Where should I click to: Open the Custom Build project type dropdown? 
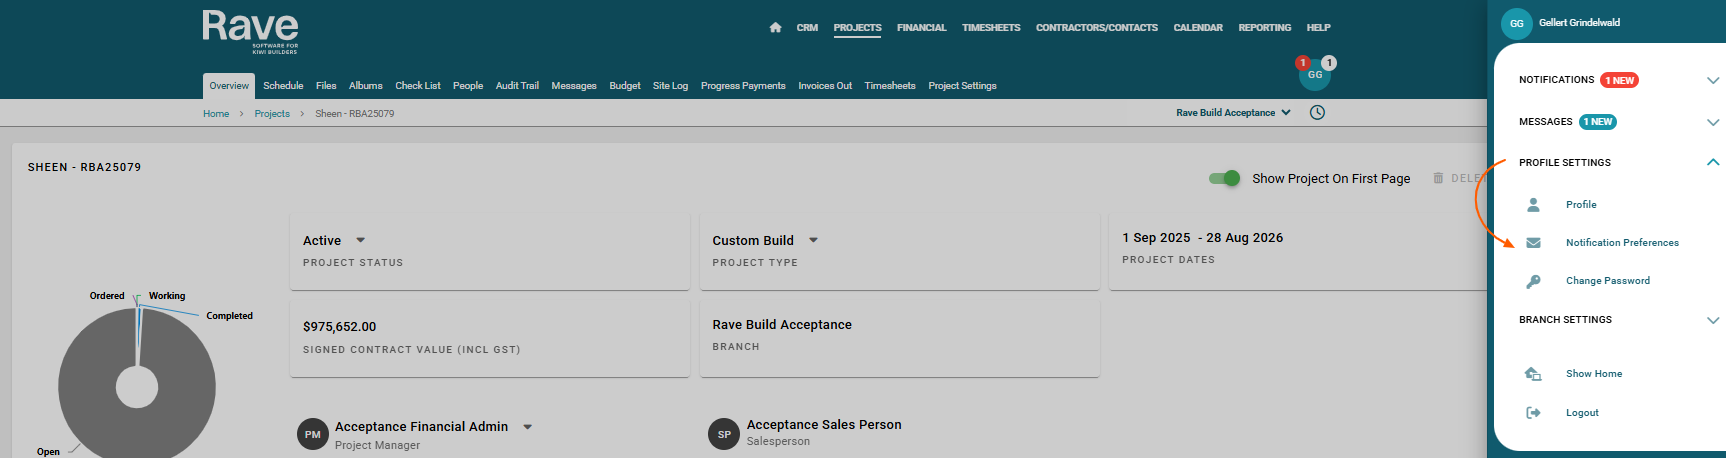813,240
